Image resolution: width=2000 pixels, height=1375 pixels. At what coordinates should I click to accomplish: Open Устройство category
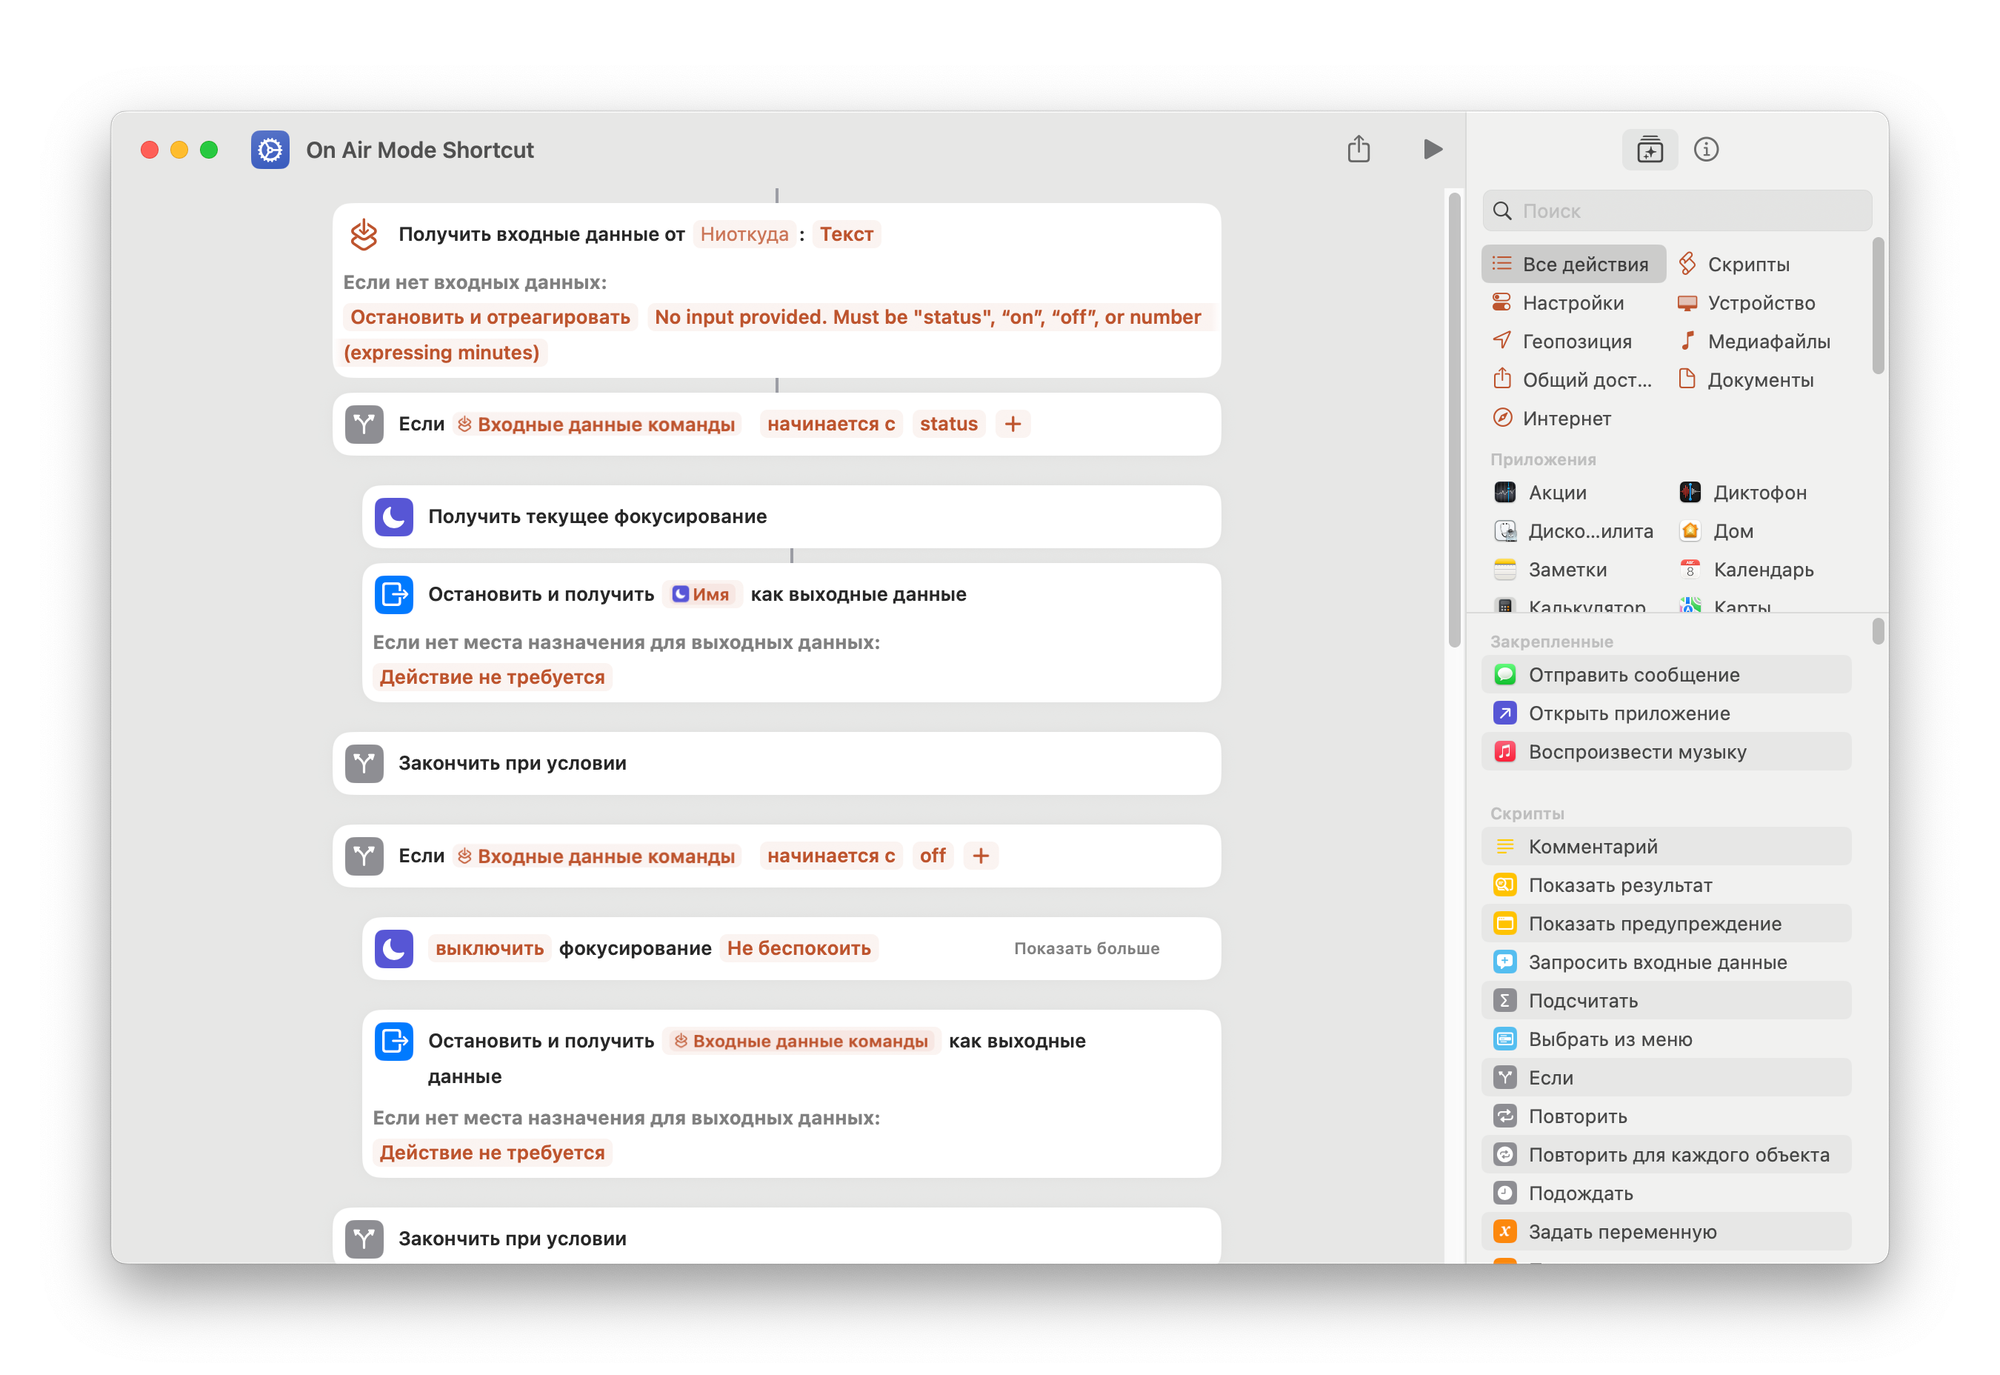tap(1760, 303)
